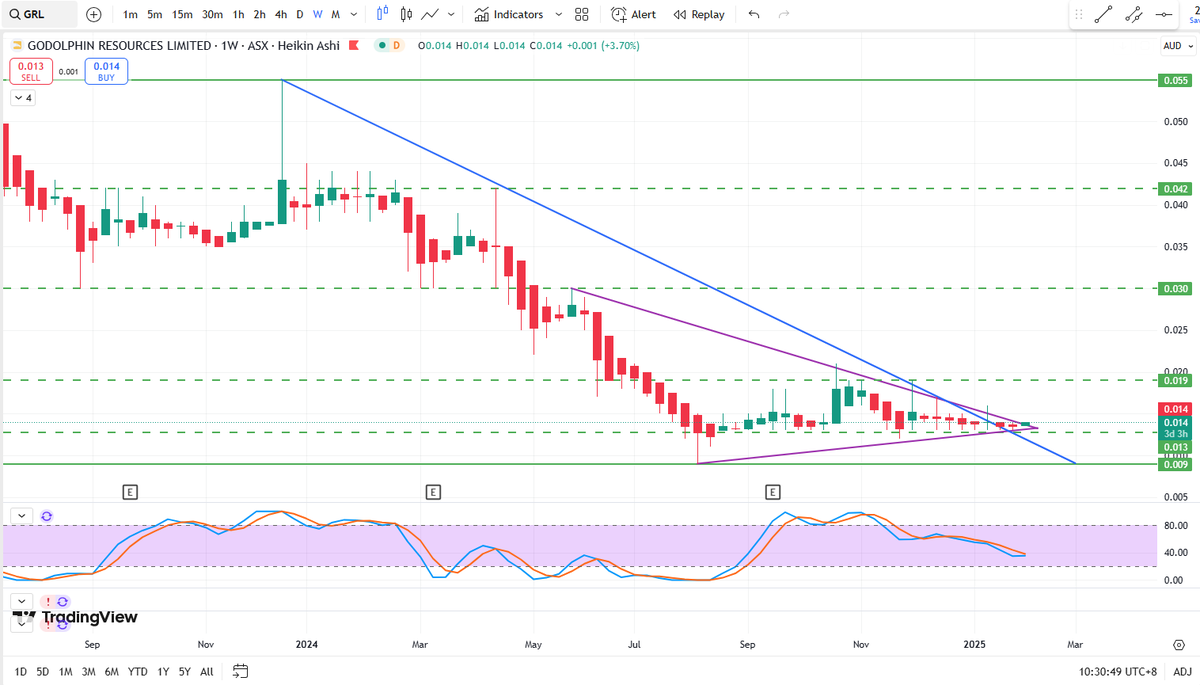This screenshot has height=685, width=1200.
Task: Expand the favorite indicators dropdown arrow
Action: pyautogui.click(x=558, y=15)
